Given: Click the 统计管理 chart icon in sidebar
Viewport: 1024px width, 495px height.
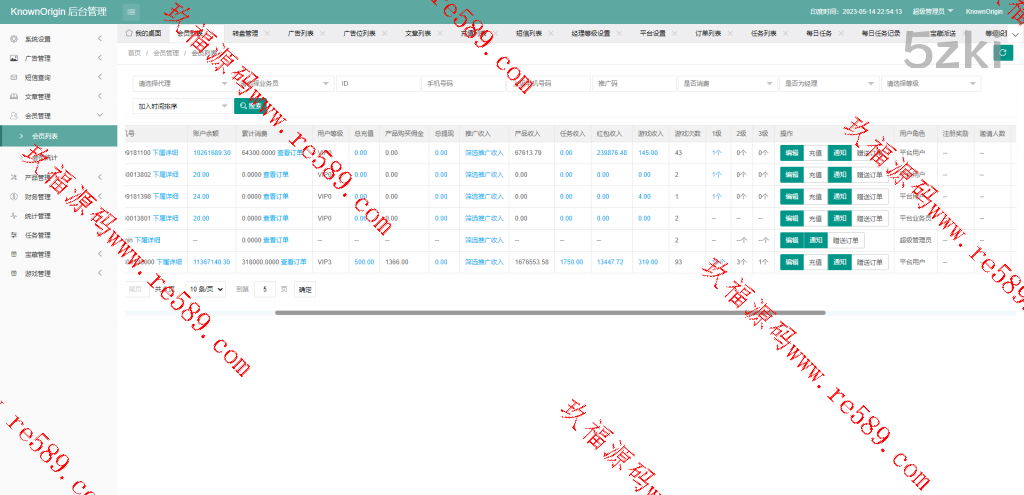Looking at the screenshot, I should point(13,216).
